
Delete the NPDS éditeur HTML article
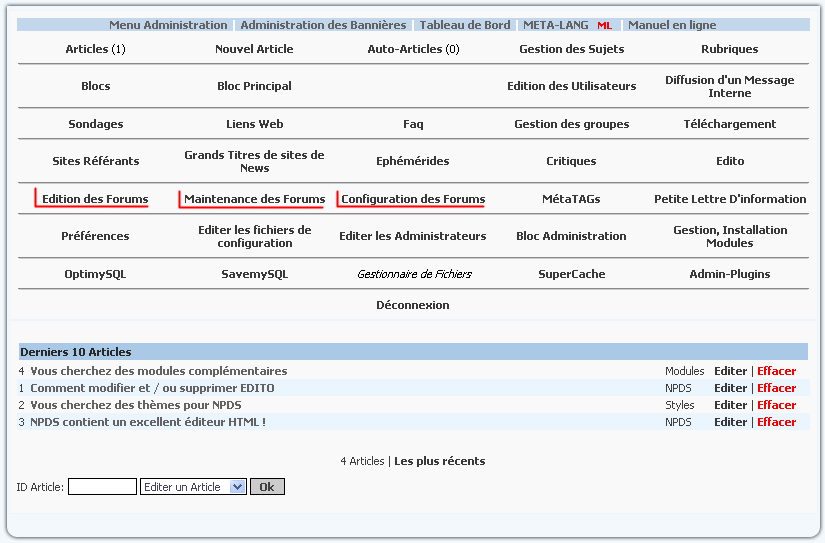pos(776,422)
